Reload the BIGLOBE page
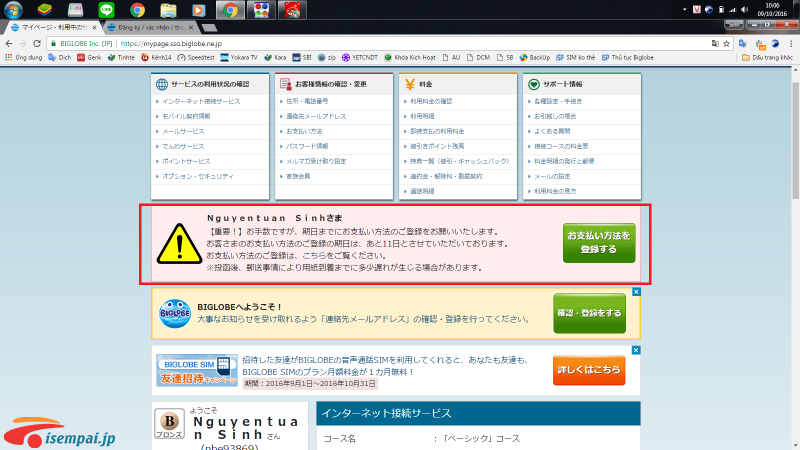 pos(37,43)
